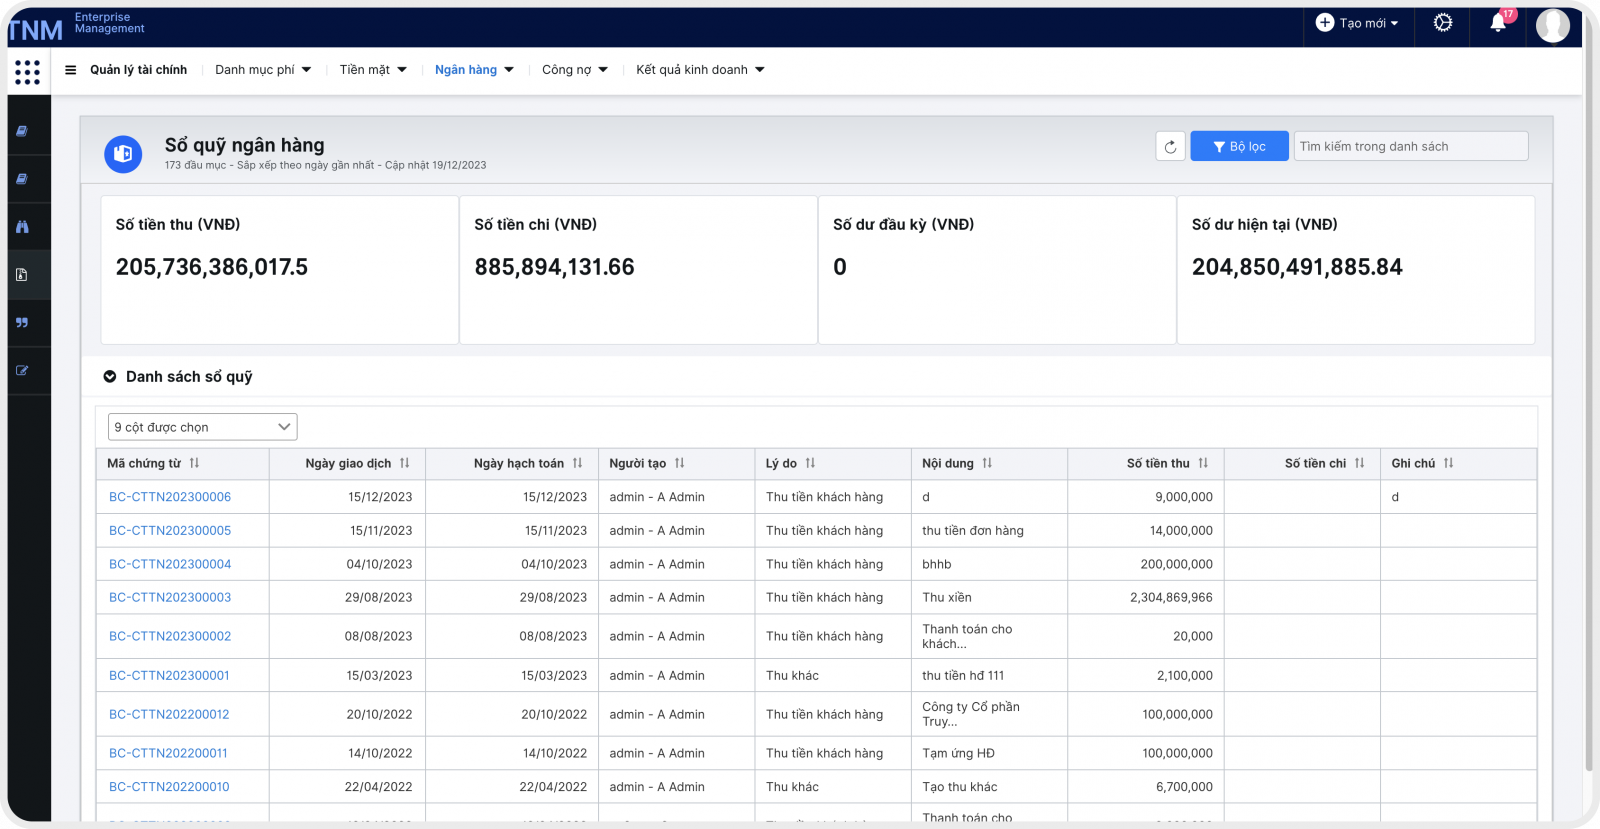Open the nine-dot app launcher grid
This screenshot has height=829, width=1600.
(x=28, y=72)
